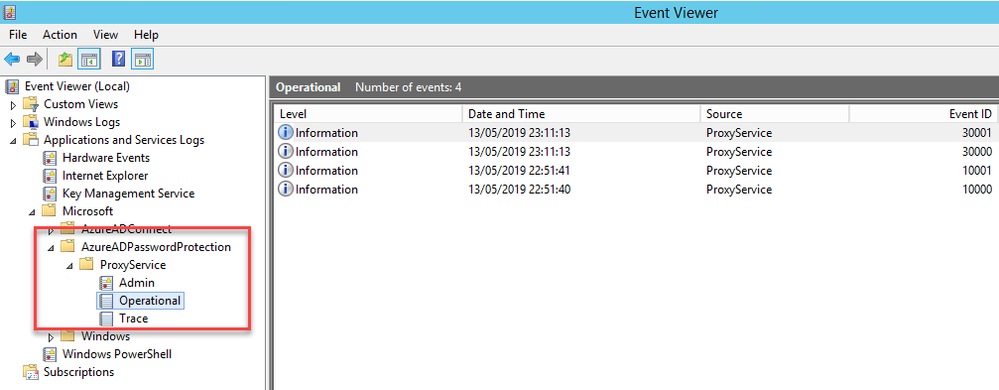
Task: Click the Applications and Services Logs folder icon
Action: pyautogui.click(x=31, y=140)
